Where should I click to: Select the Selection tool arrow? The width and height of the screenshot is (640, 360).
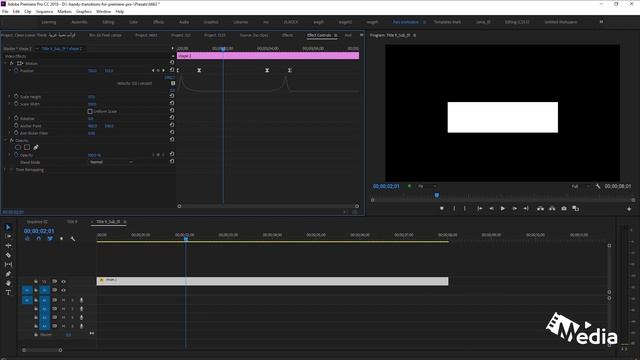[x=8, y=227]
